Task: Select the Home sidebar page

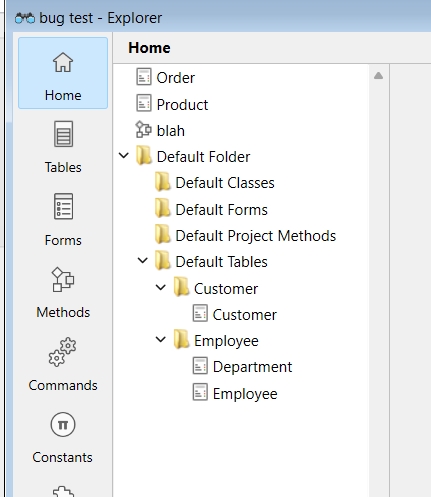Action: 63,73
